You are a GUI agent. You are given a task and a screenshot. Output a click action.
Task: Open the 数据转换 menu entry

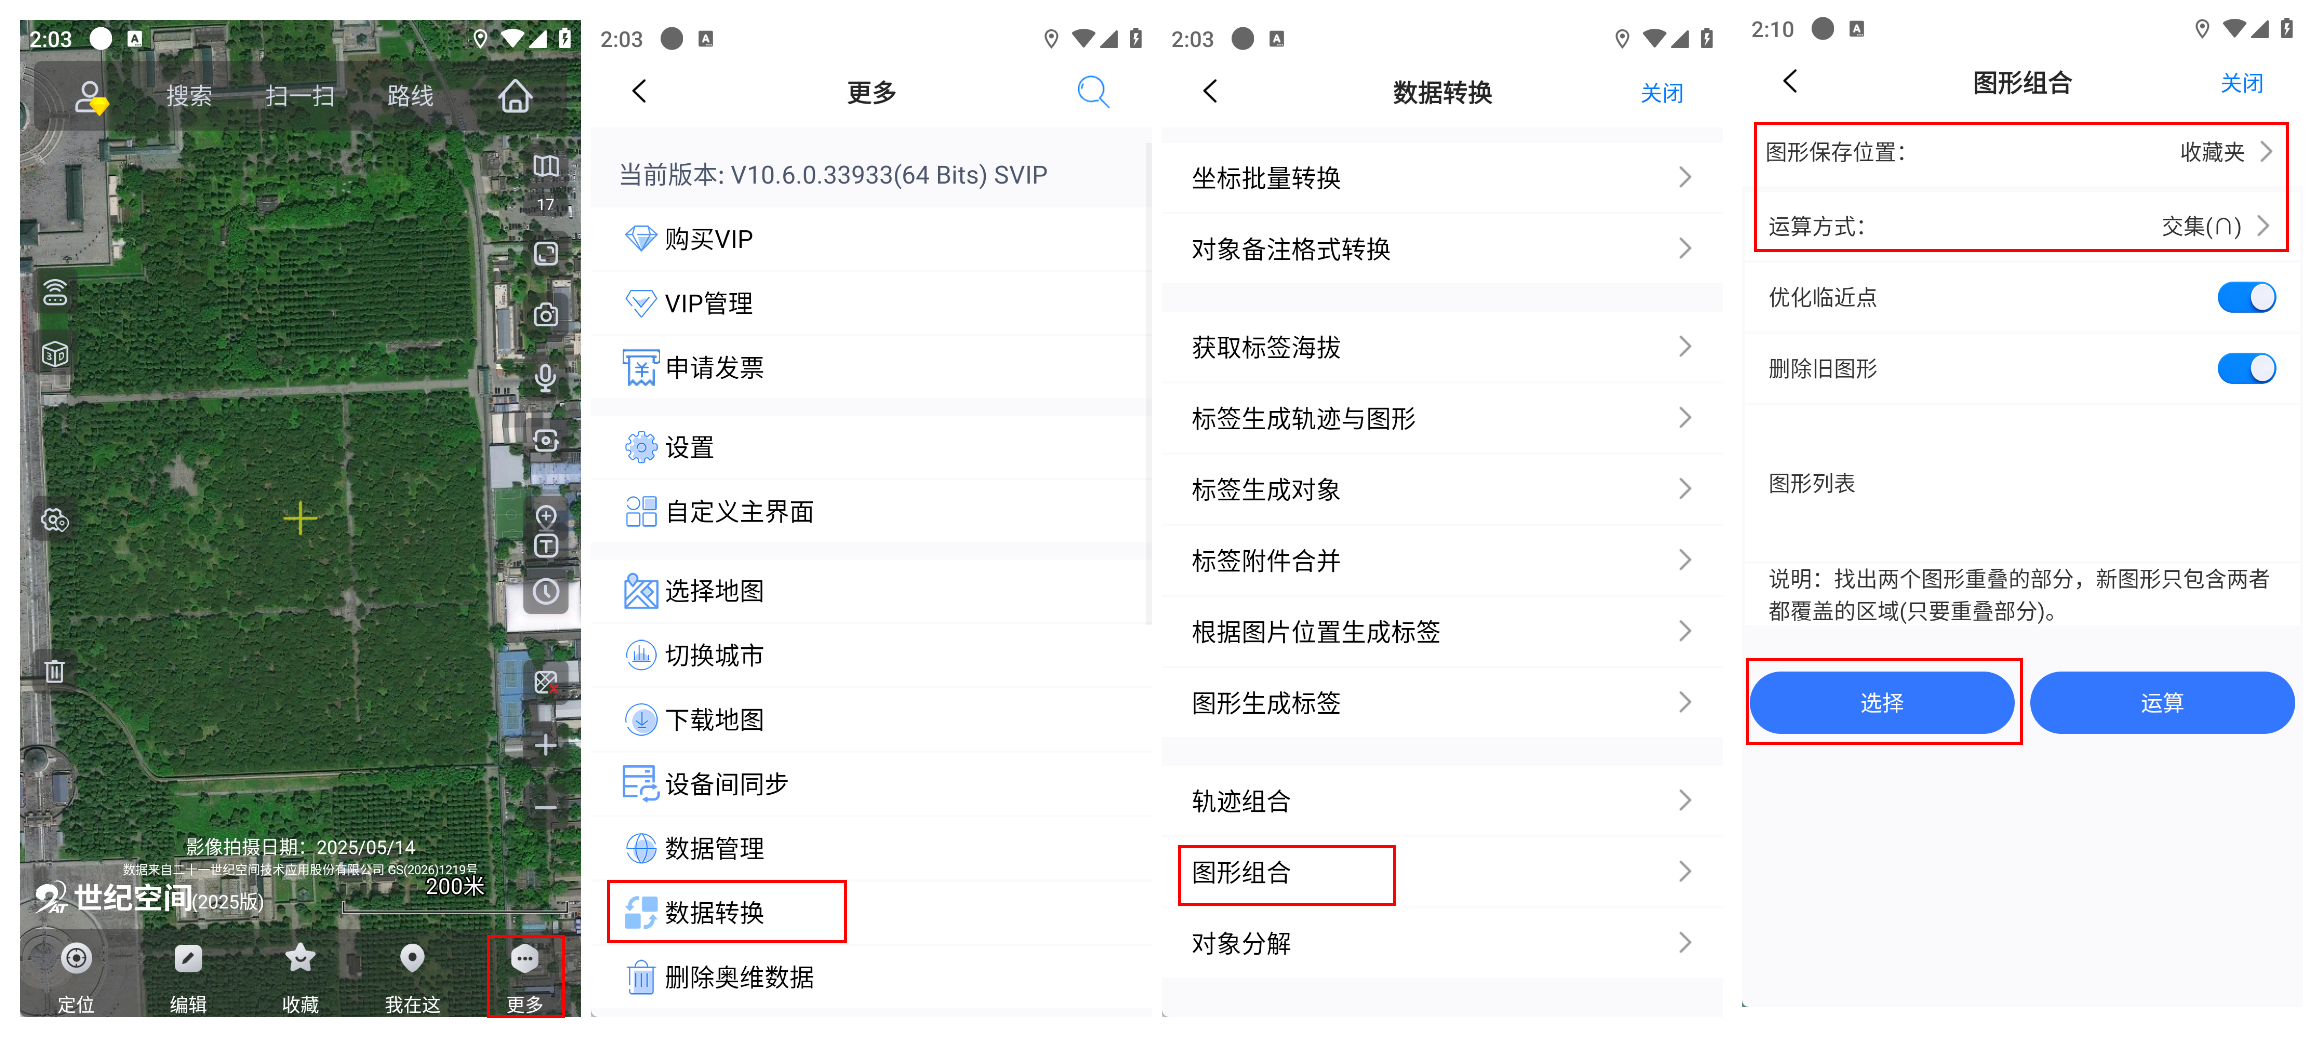[x=871, y=912]
